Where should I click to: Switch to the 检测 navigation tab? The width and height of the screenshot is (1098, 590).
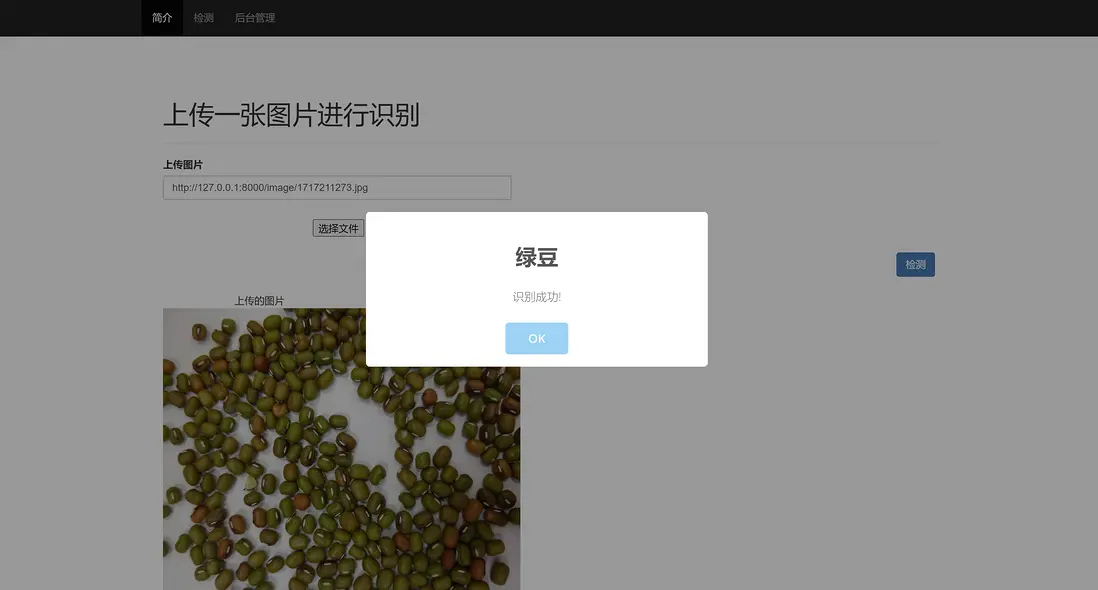coord(203,17)
